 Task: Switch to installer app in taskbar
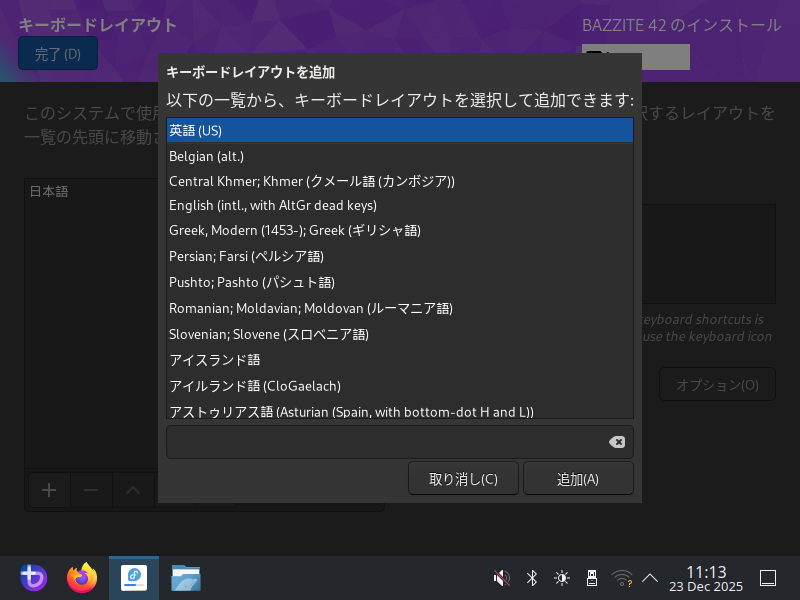click(134, 578)
